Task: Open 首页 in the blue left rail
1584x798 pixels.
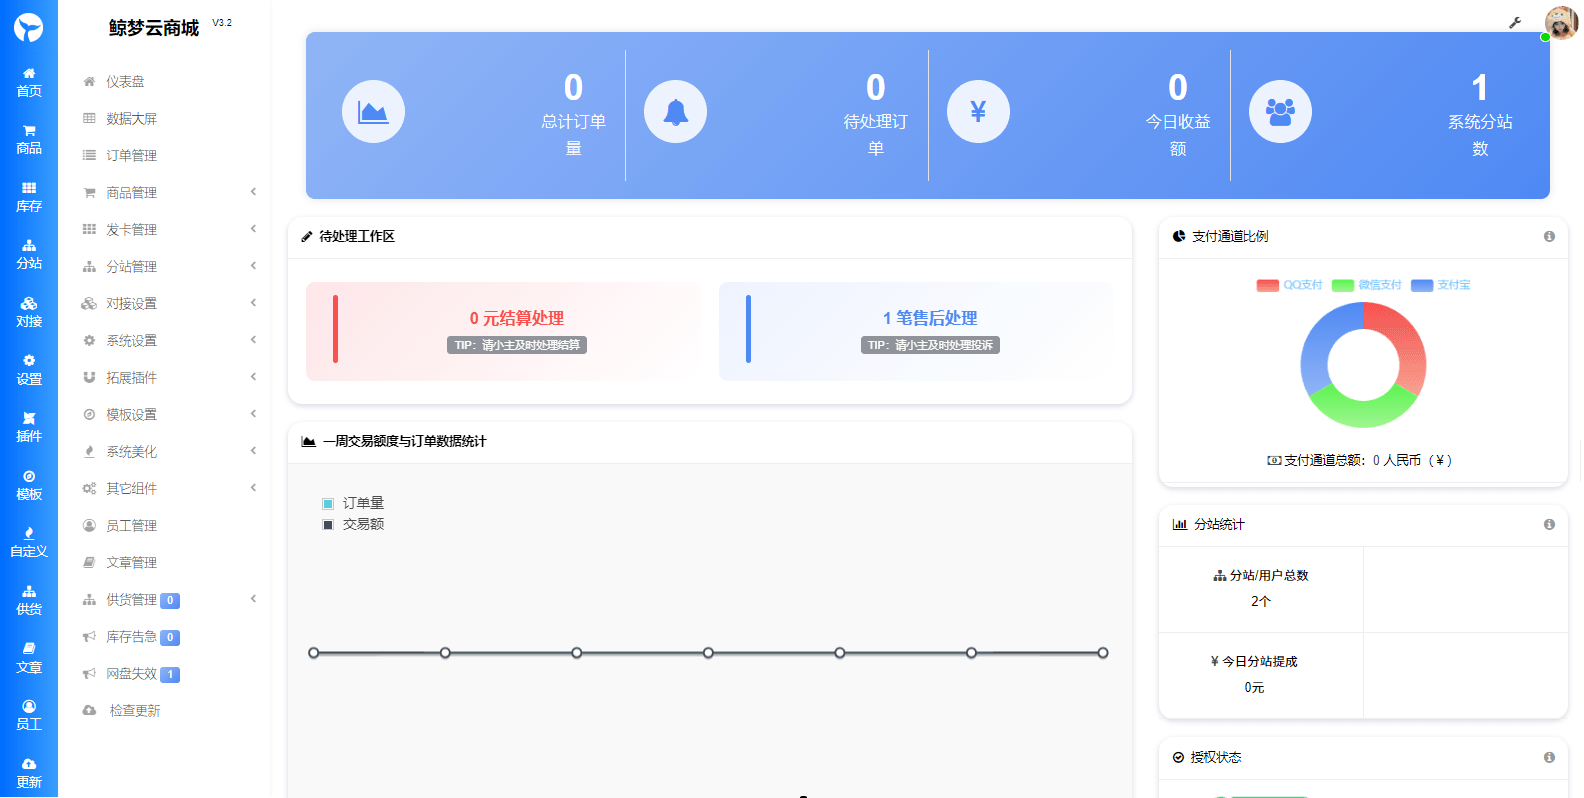Action: (29, 82)
